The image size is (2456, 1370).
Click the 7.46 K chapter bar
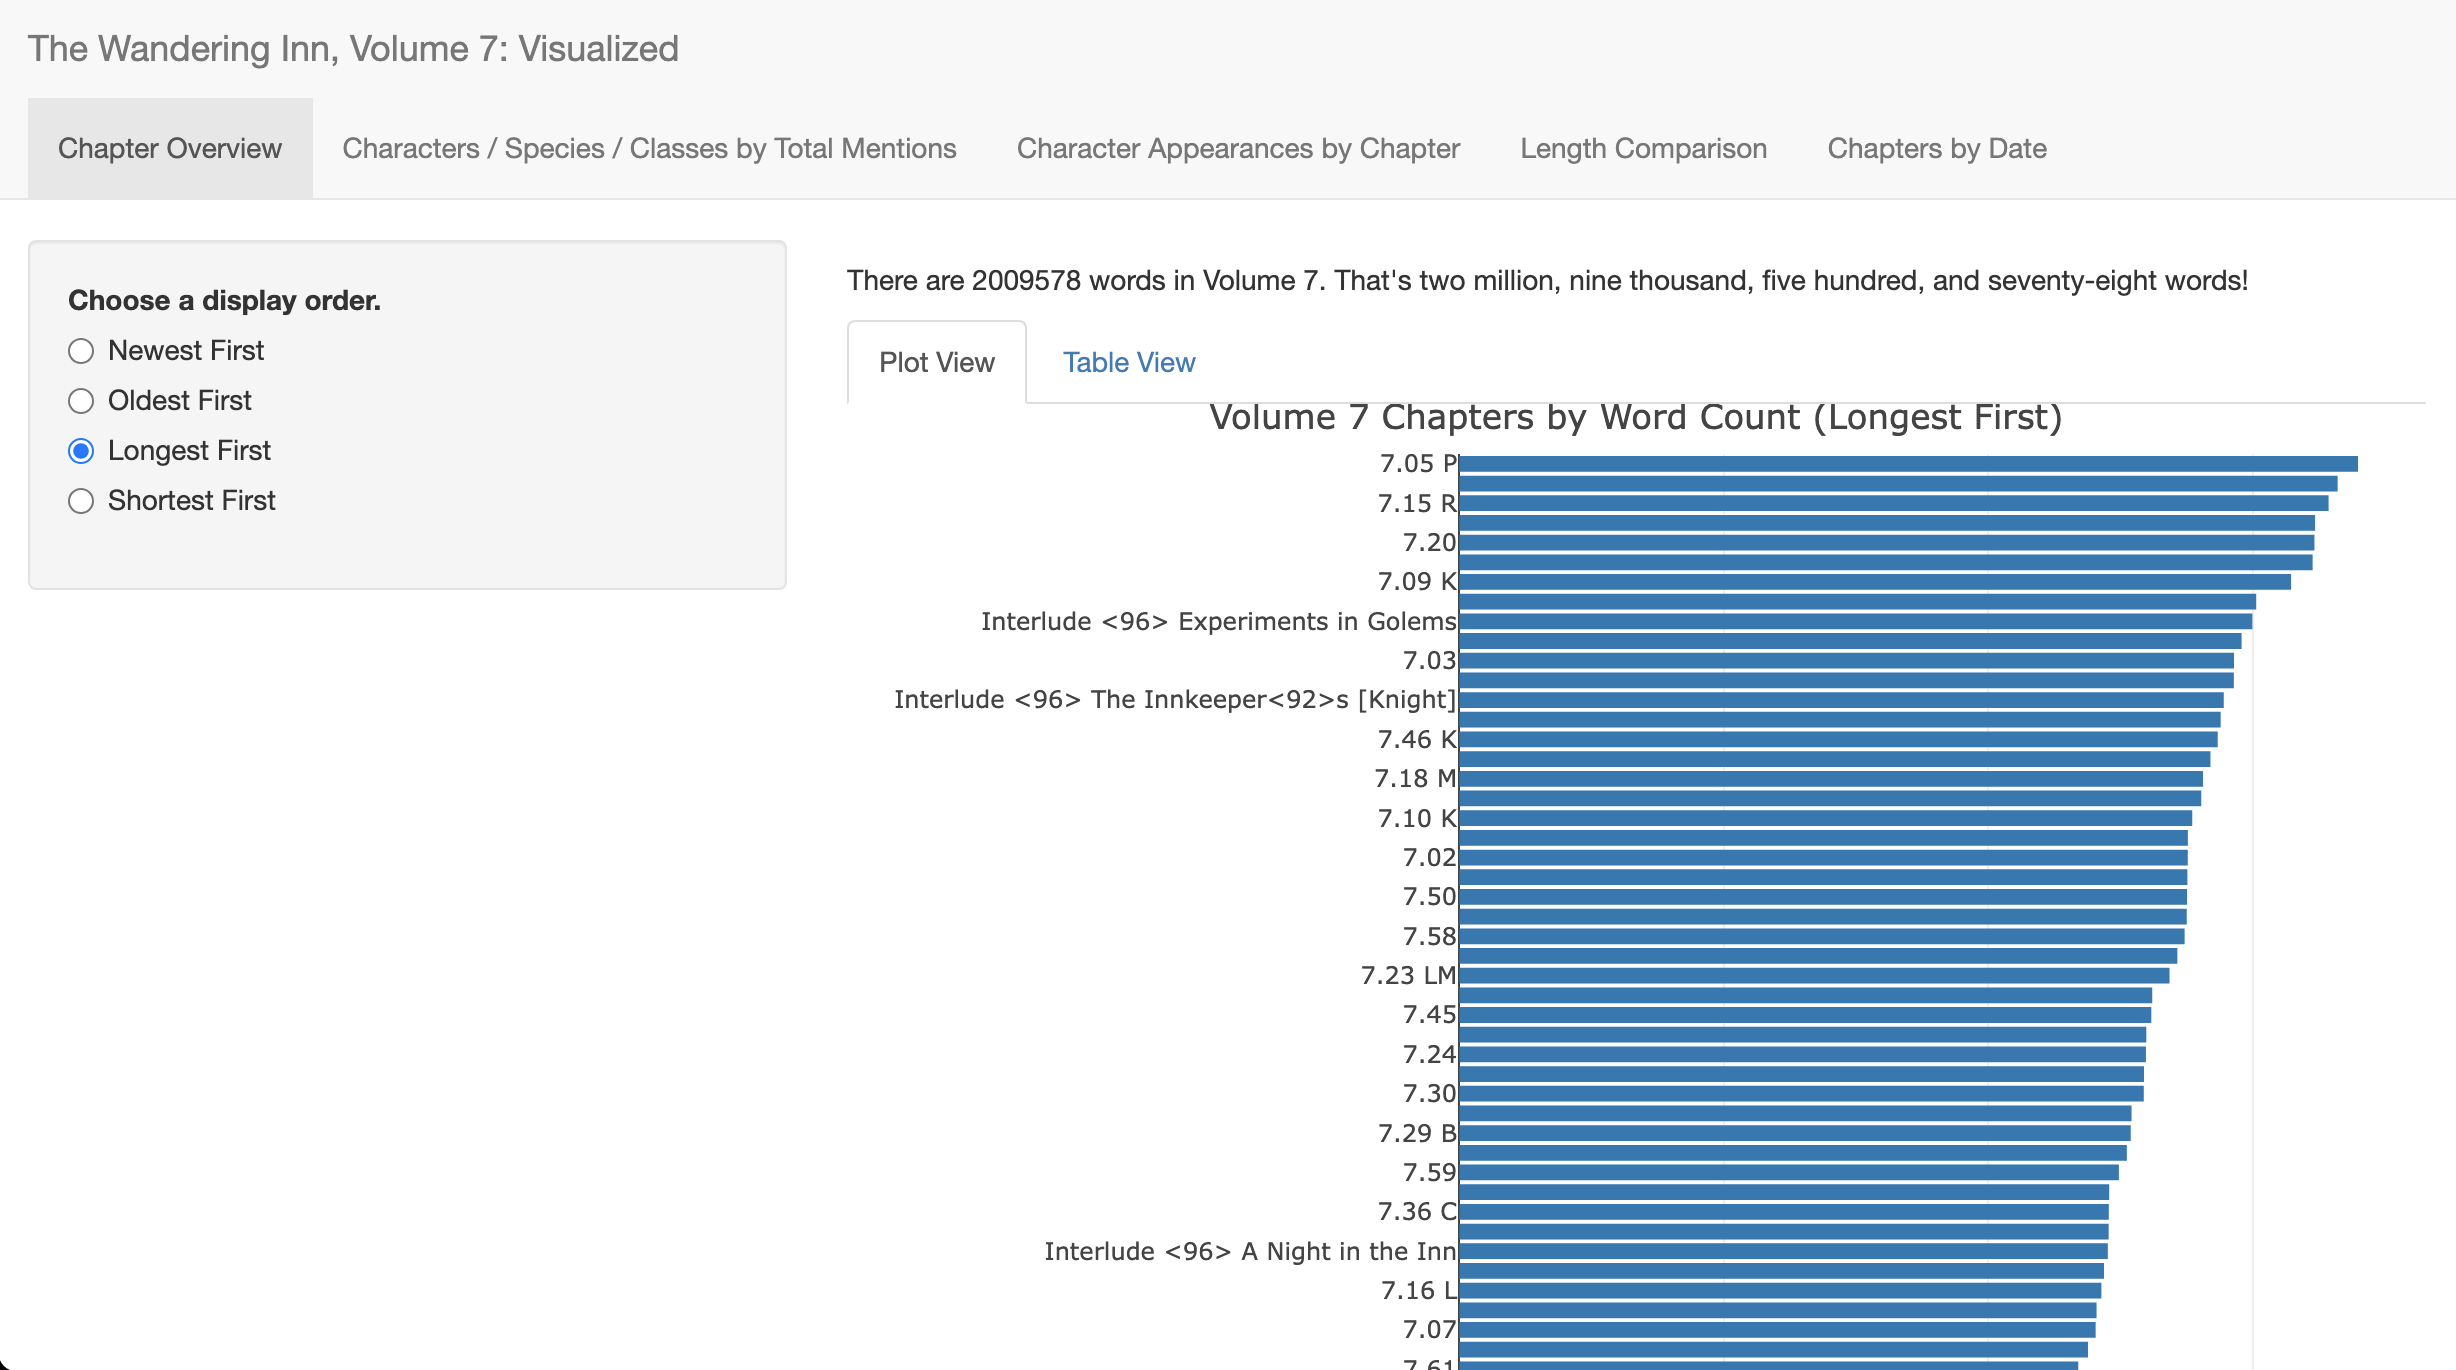click(x=1838, y=739)
